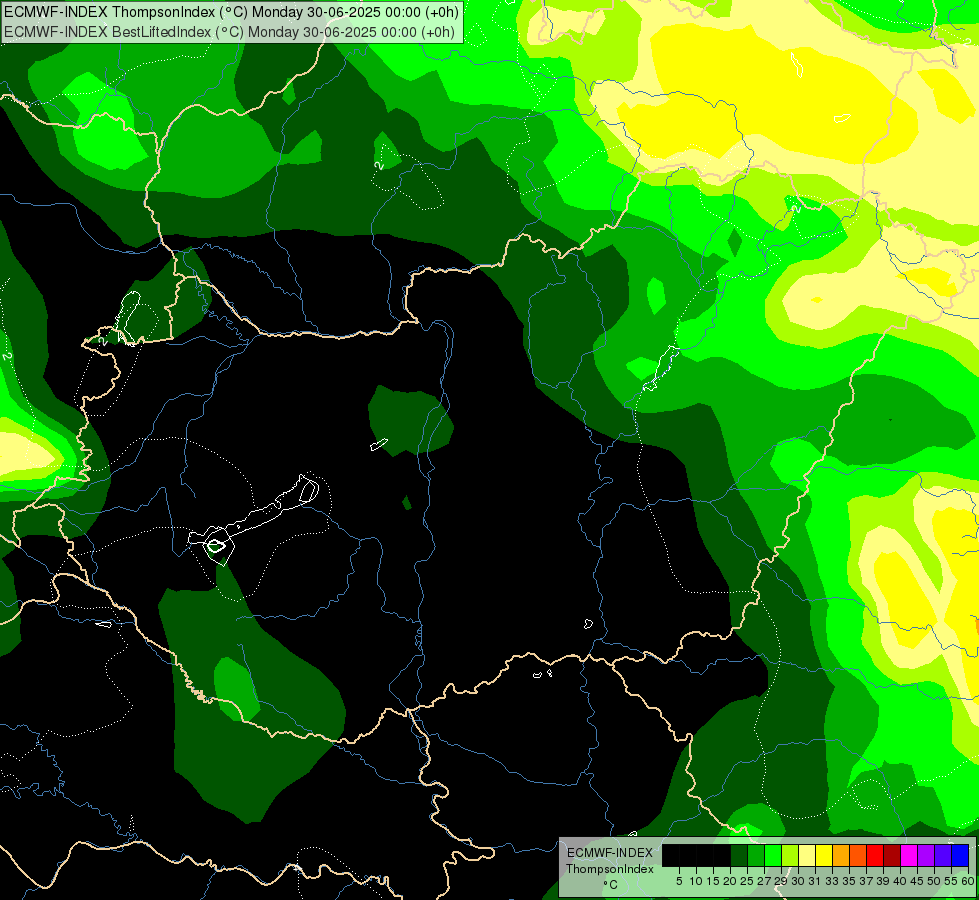The image size is (979, 900).
Task: Click the magenta 40-45 legend swatch
Action: pos(908,855)
